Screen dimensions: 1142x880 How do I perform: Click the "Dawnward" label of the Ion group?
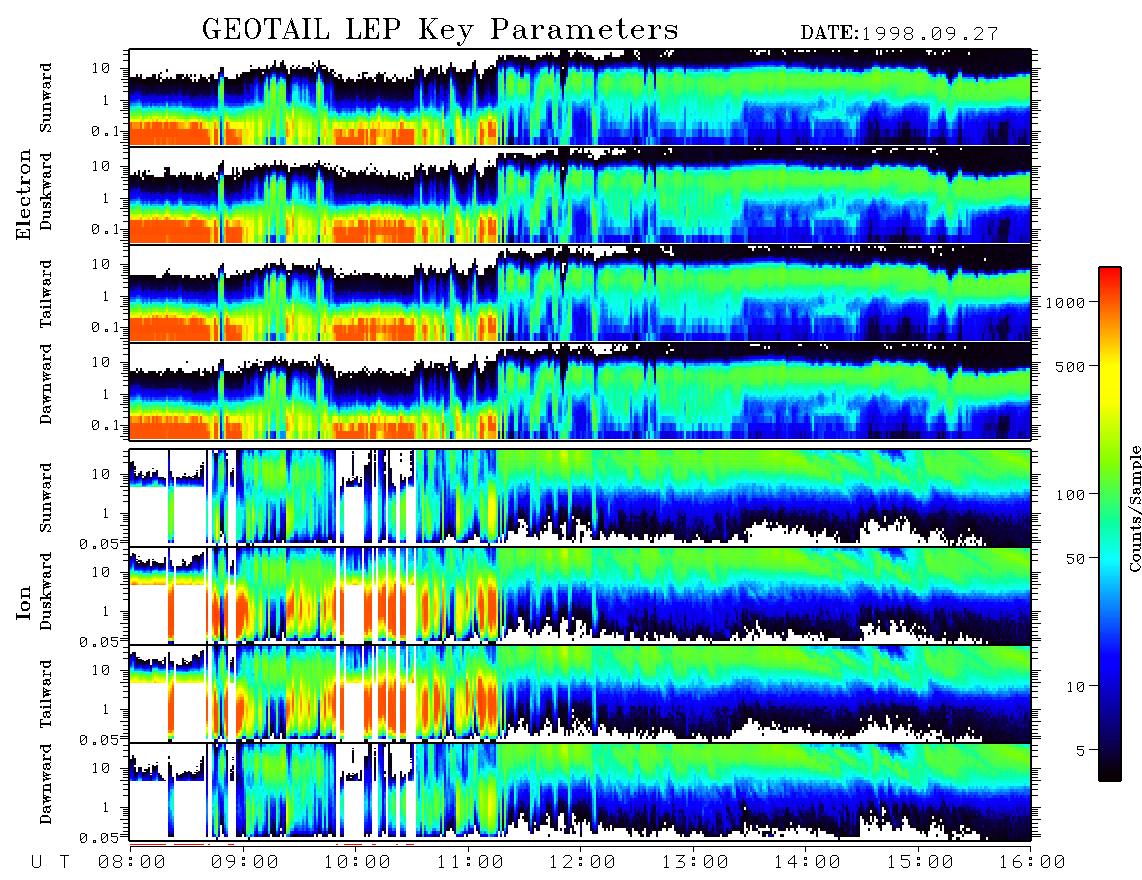(46, 784)
